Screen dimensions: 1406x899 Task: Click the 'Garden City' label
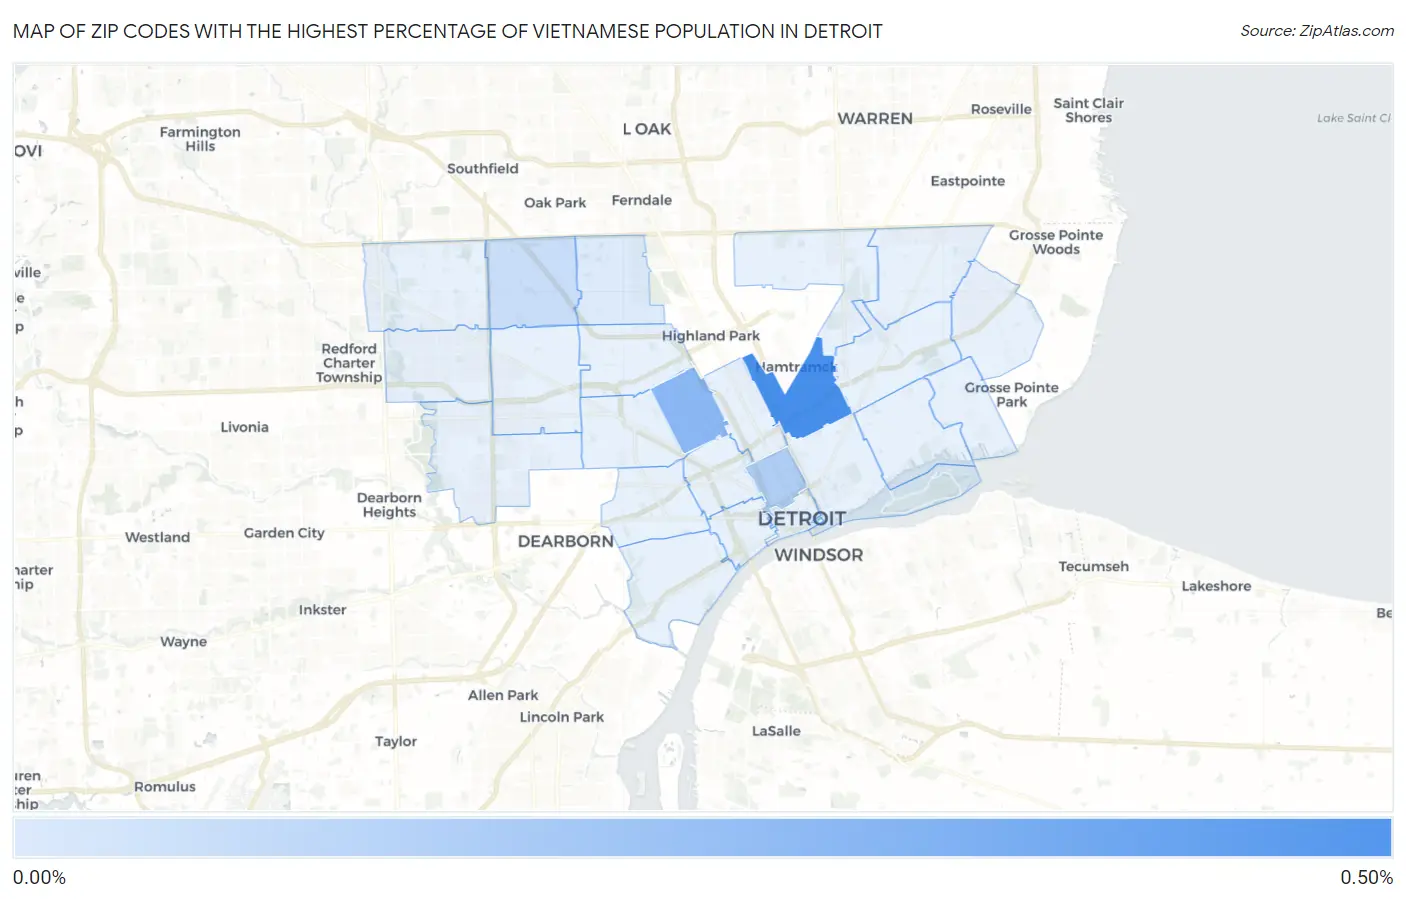tap(284, 533)
